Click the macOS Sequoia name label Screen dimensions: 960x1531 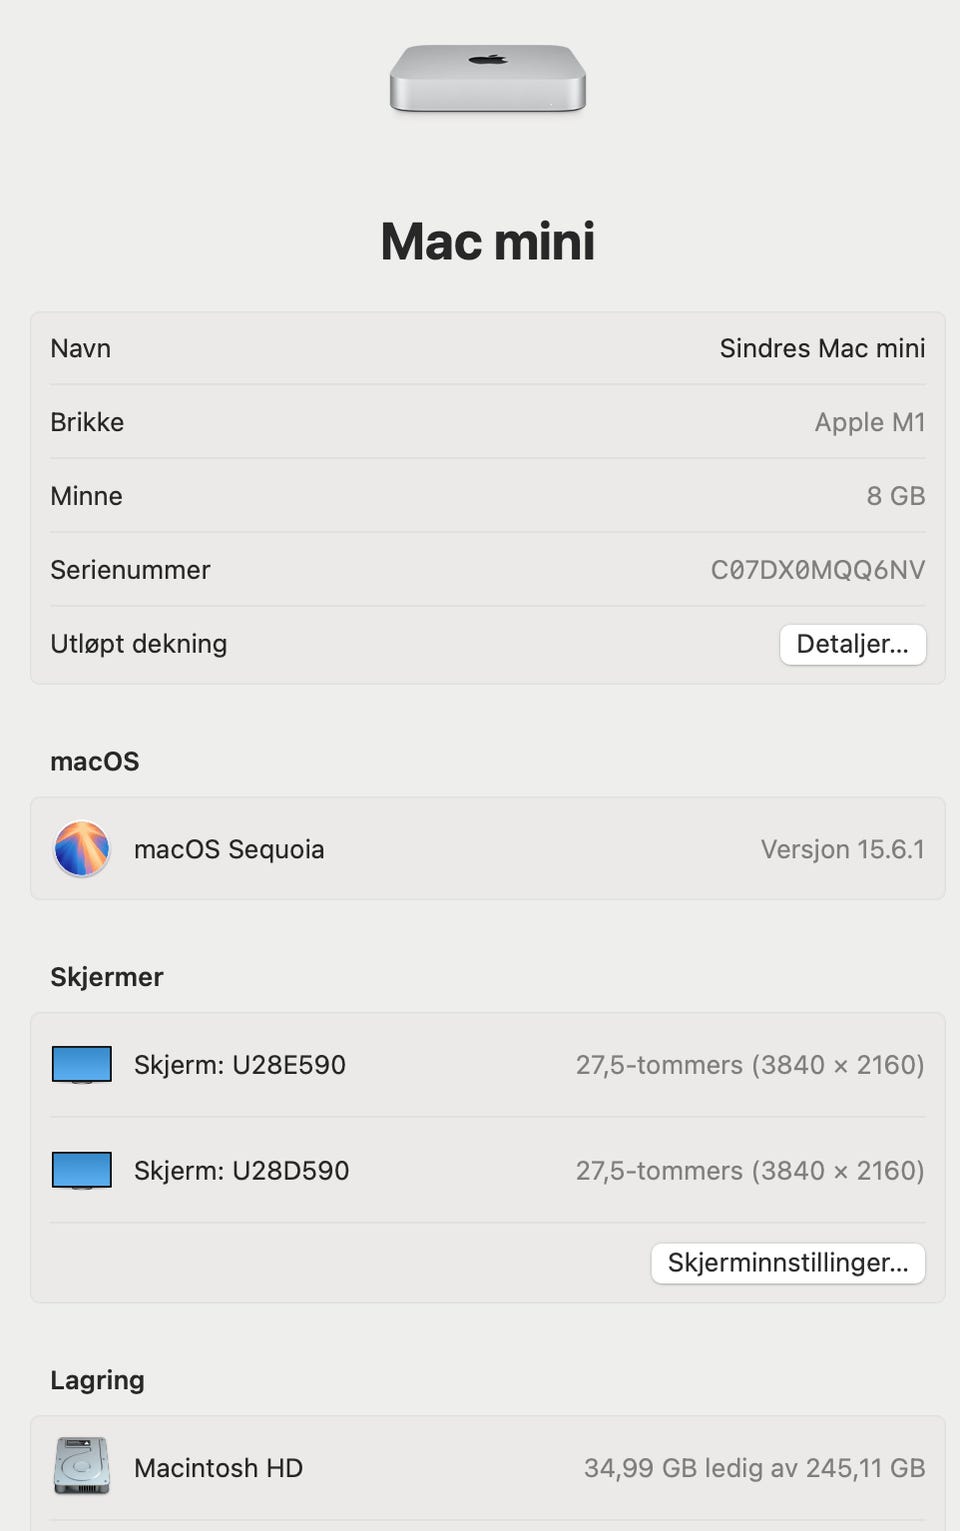tap(229, 849)
